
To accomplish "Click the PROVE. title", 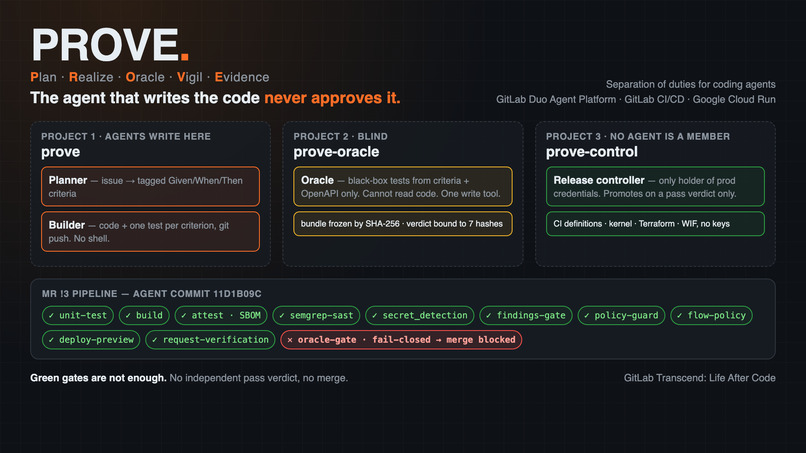I will (x=111, y=45).
